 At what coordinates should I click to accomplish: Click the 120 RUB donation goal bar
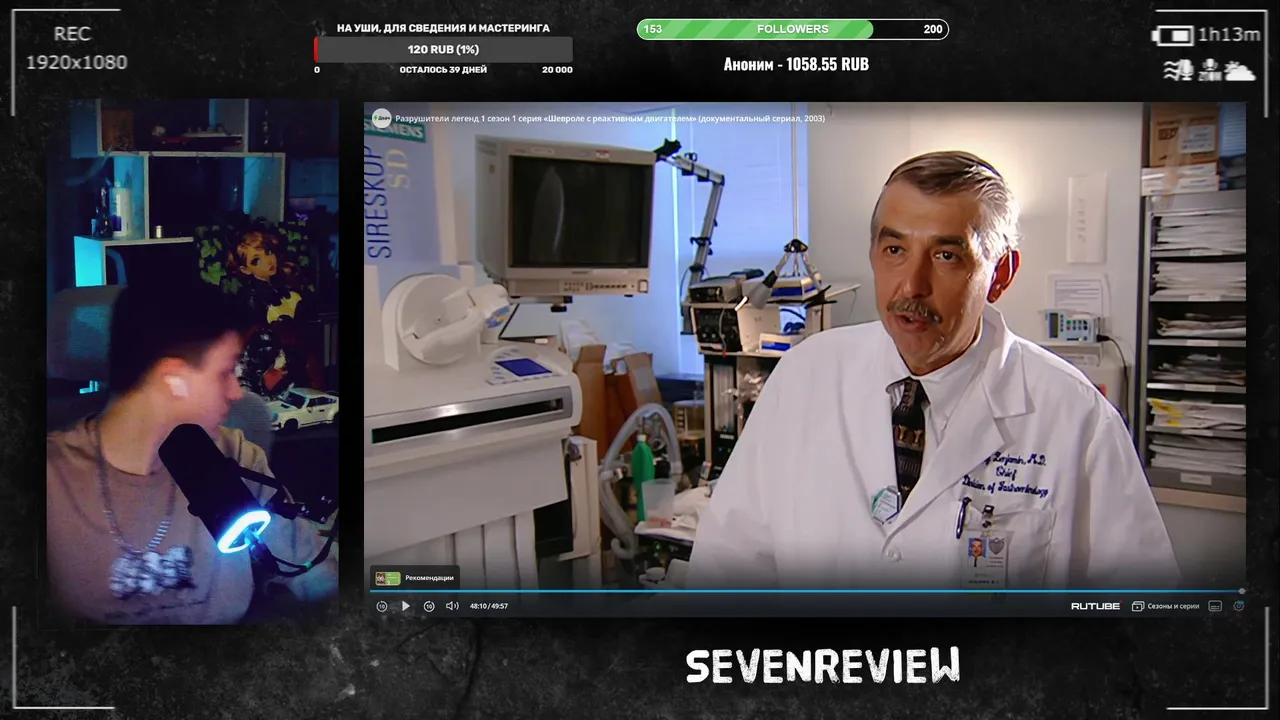[x=443, y=49]
